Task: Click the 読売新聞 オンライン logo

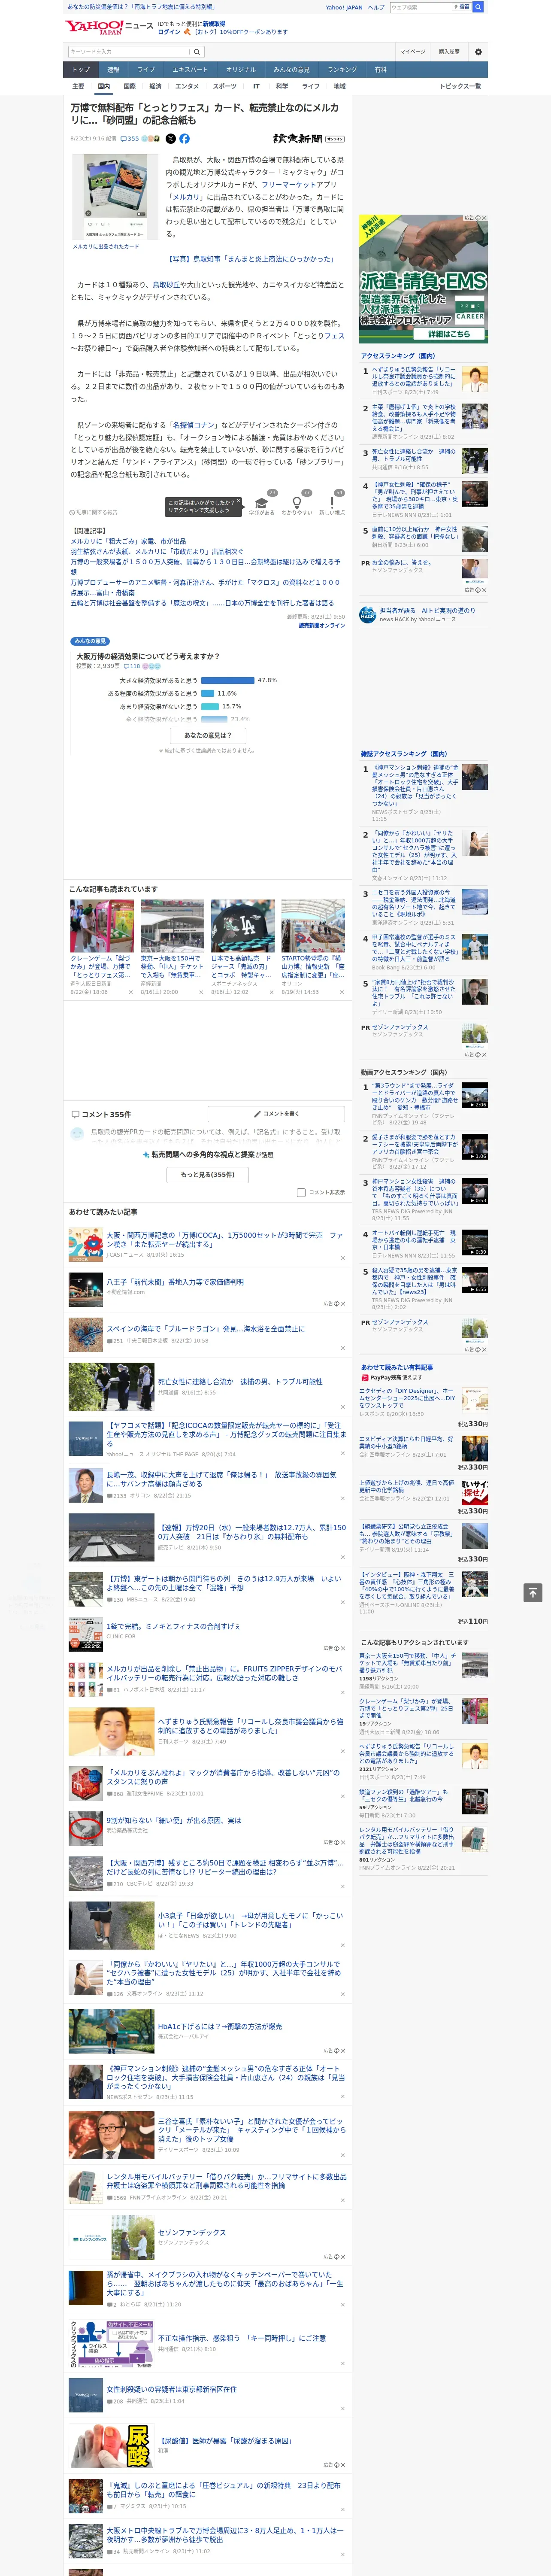Action: pos(308,139)
